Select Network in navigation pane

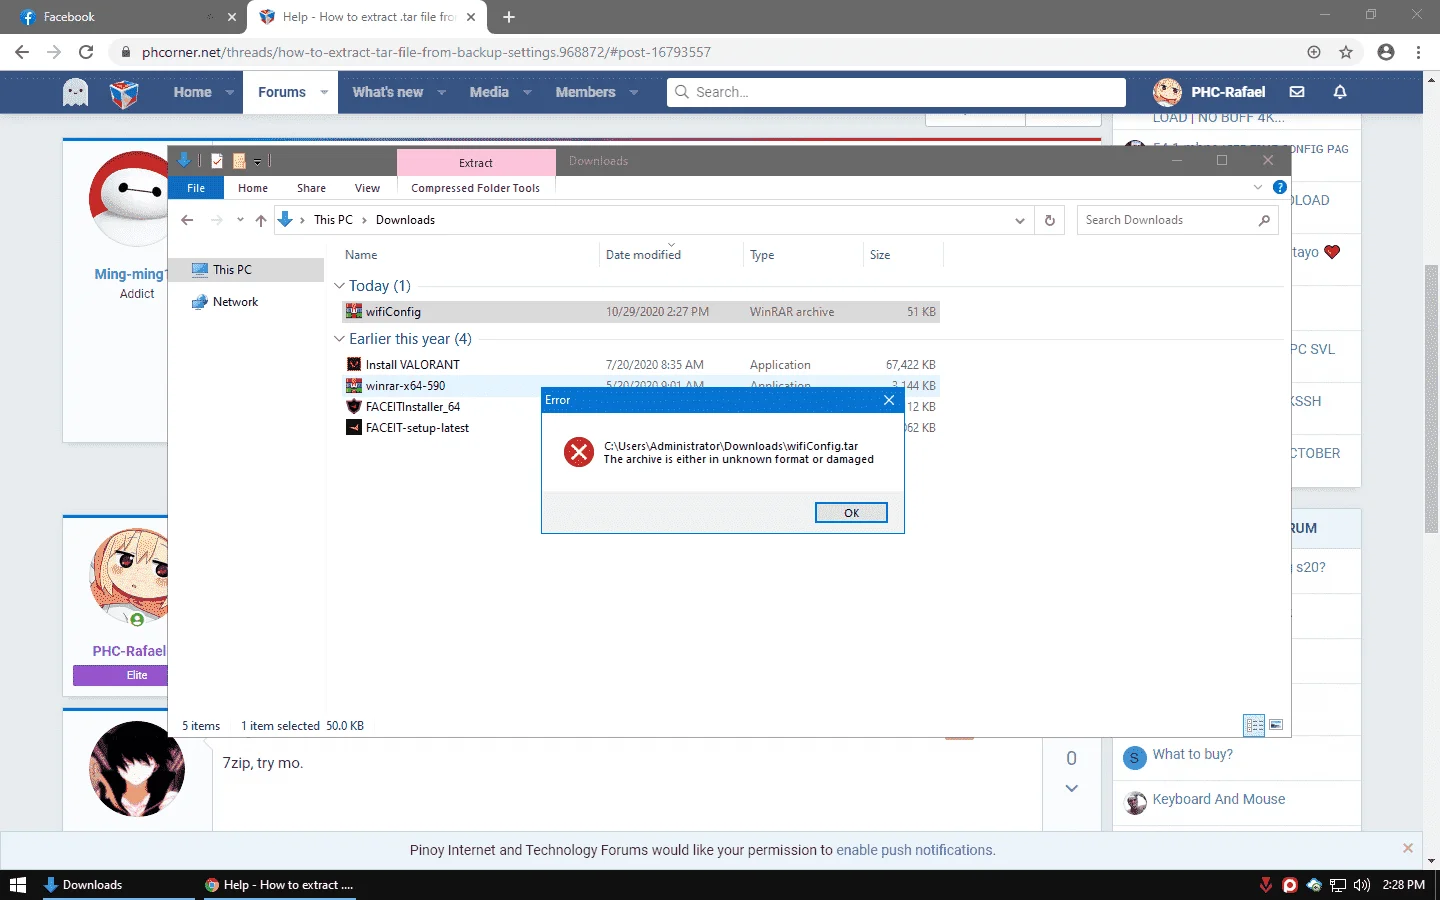pos(235,302)
